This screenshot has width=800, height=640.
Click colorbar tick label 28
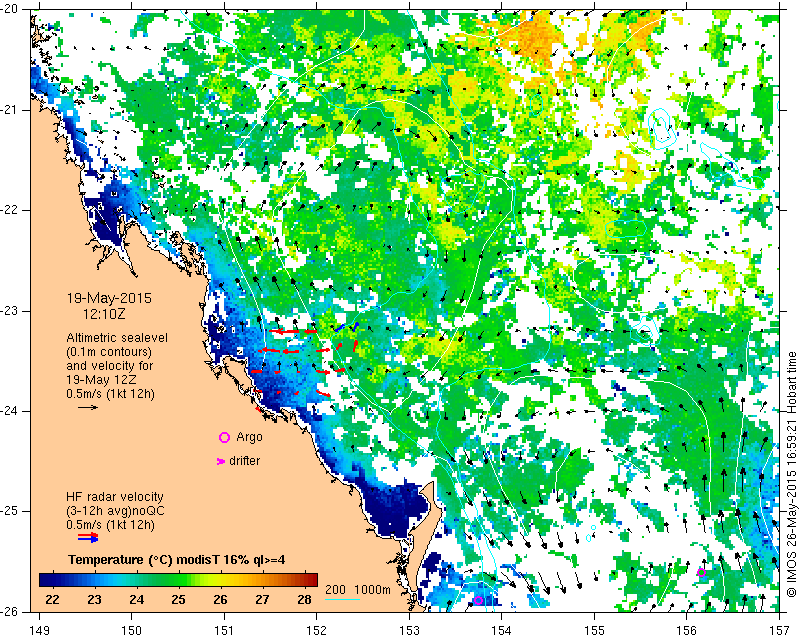(x=304, y=600)
